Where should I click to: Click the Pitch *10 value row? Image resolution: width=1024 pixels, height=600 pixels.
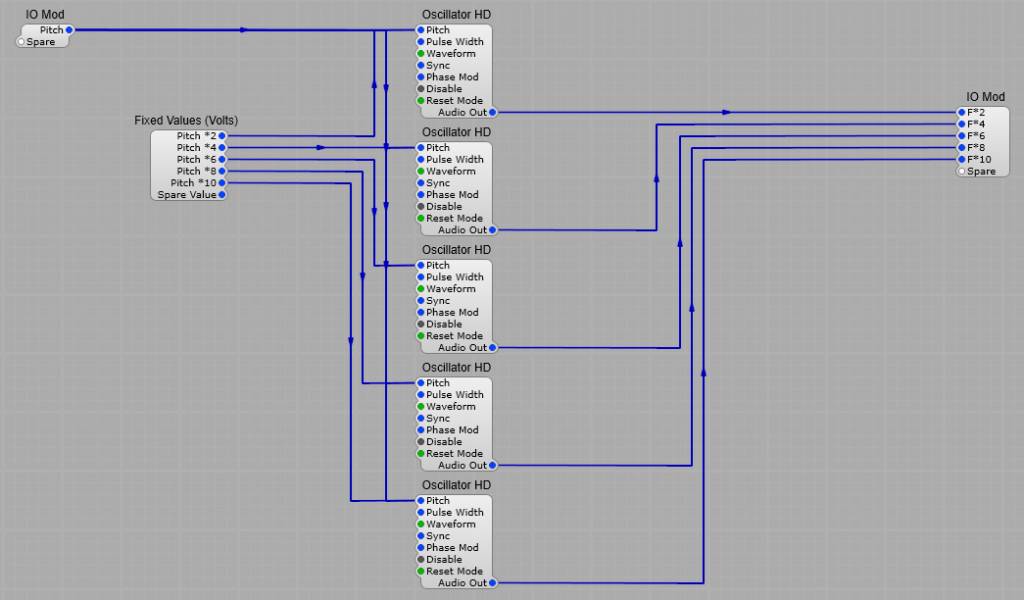(196, 183)
